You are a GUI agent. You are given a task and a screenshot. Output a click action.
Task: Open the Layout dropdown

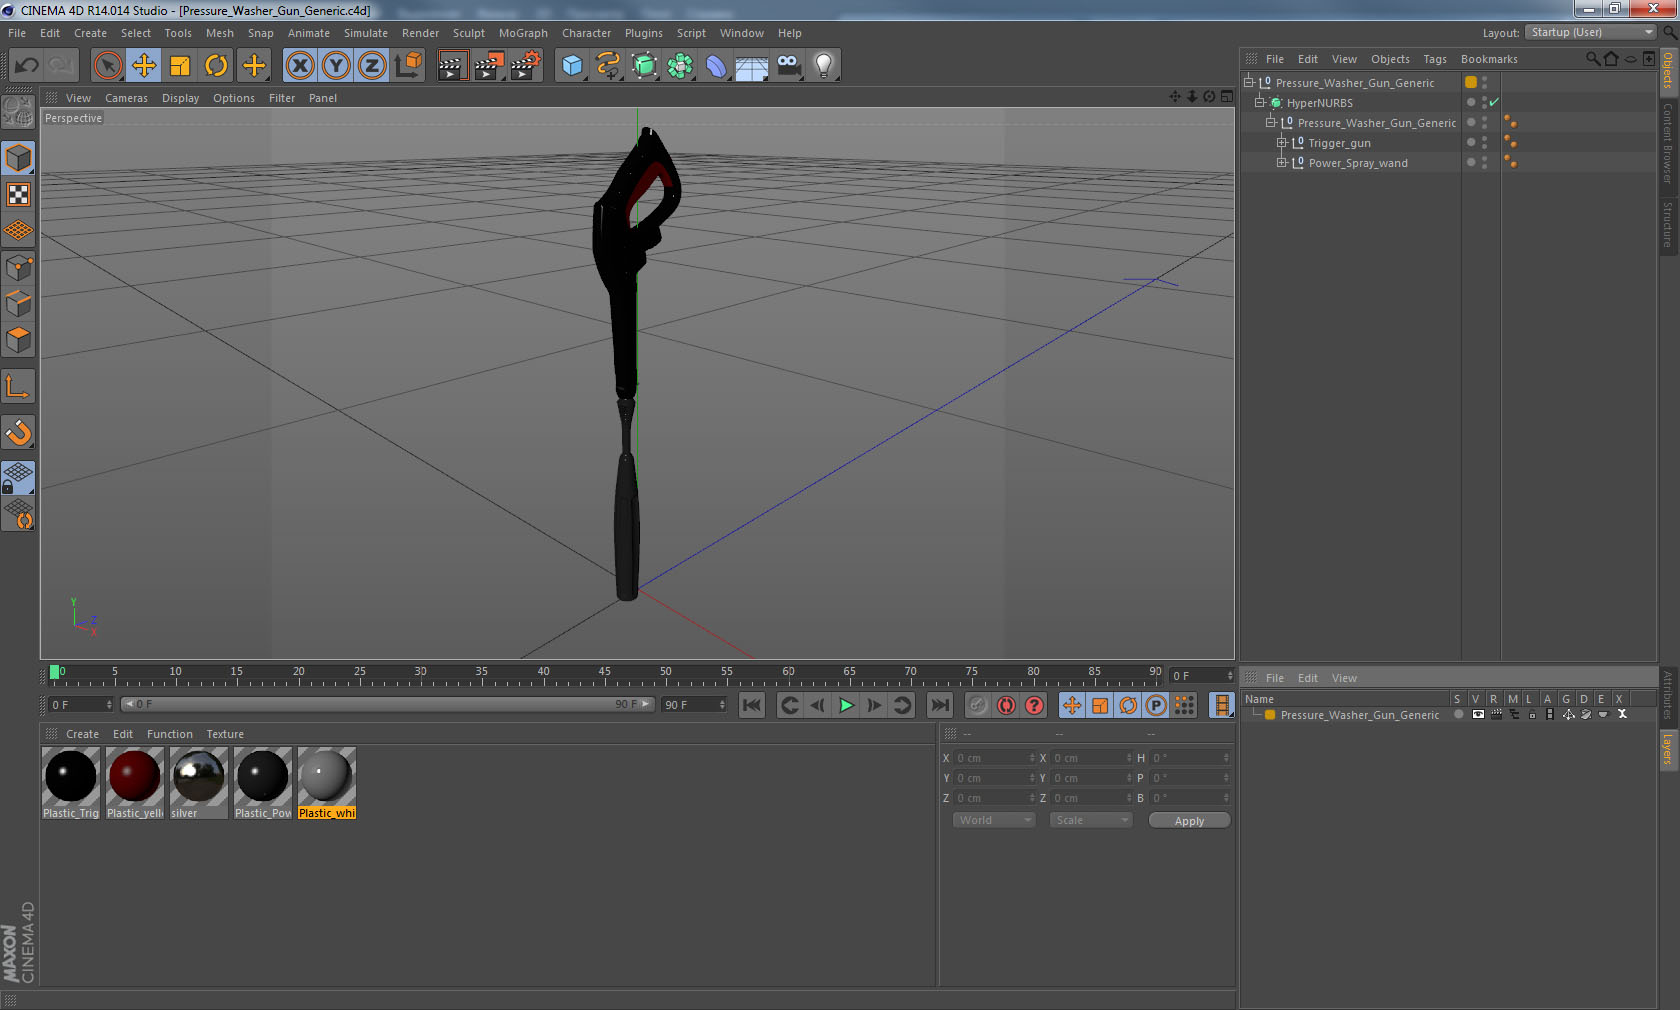1591,32
